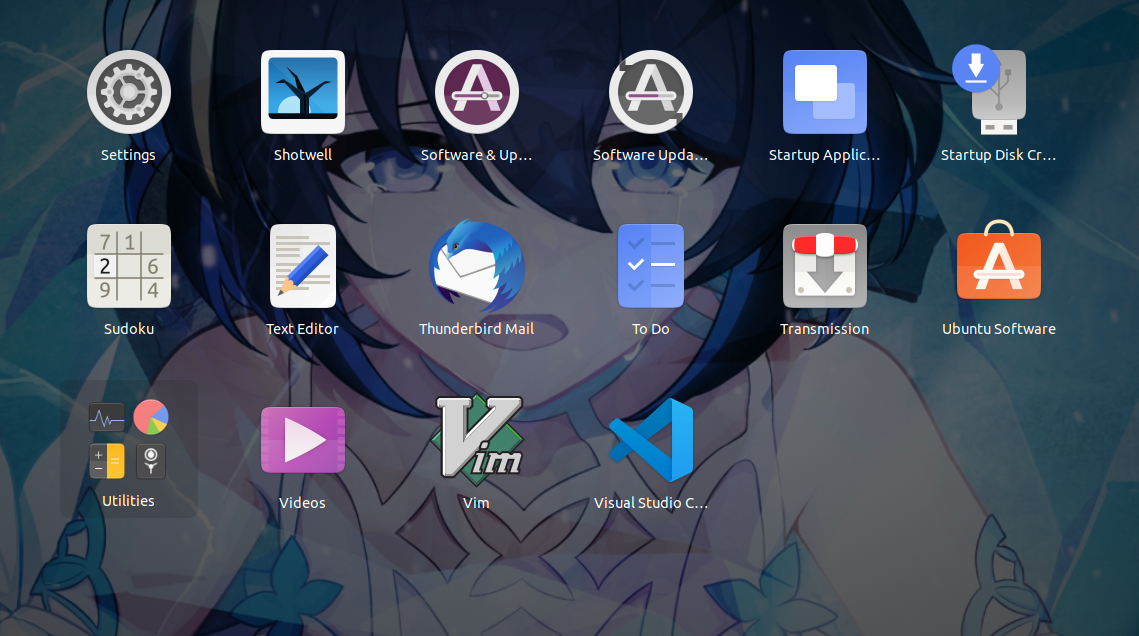The height and width of the screenshot is (636, 1139).
Task: Launch Ubuntu Software store
Action: [x=998, y=265]
